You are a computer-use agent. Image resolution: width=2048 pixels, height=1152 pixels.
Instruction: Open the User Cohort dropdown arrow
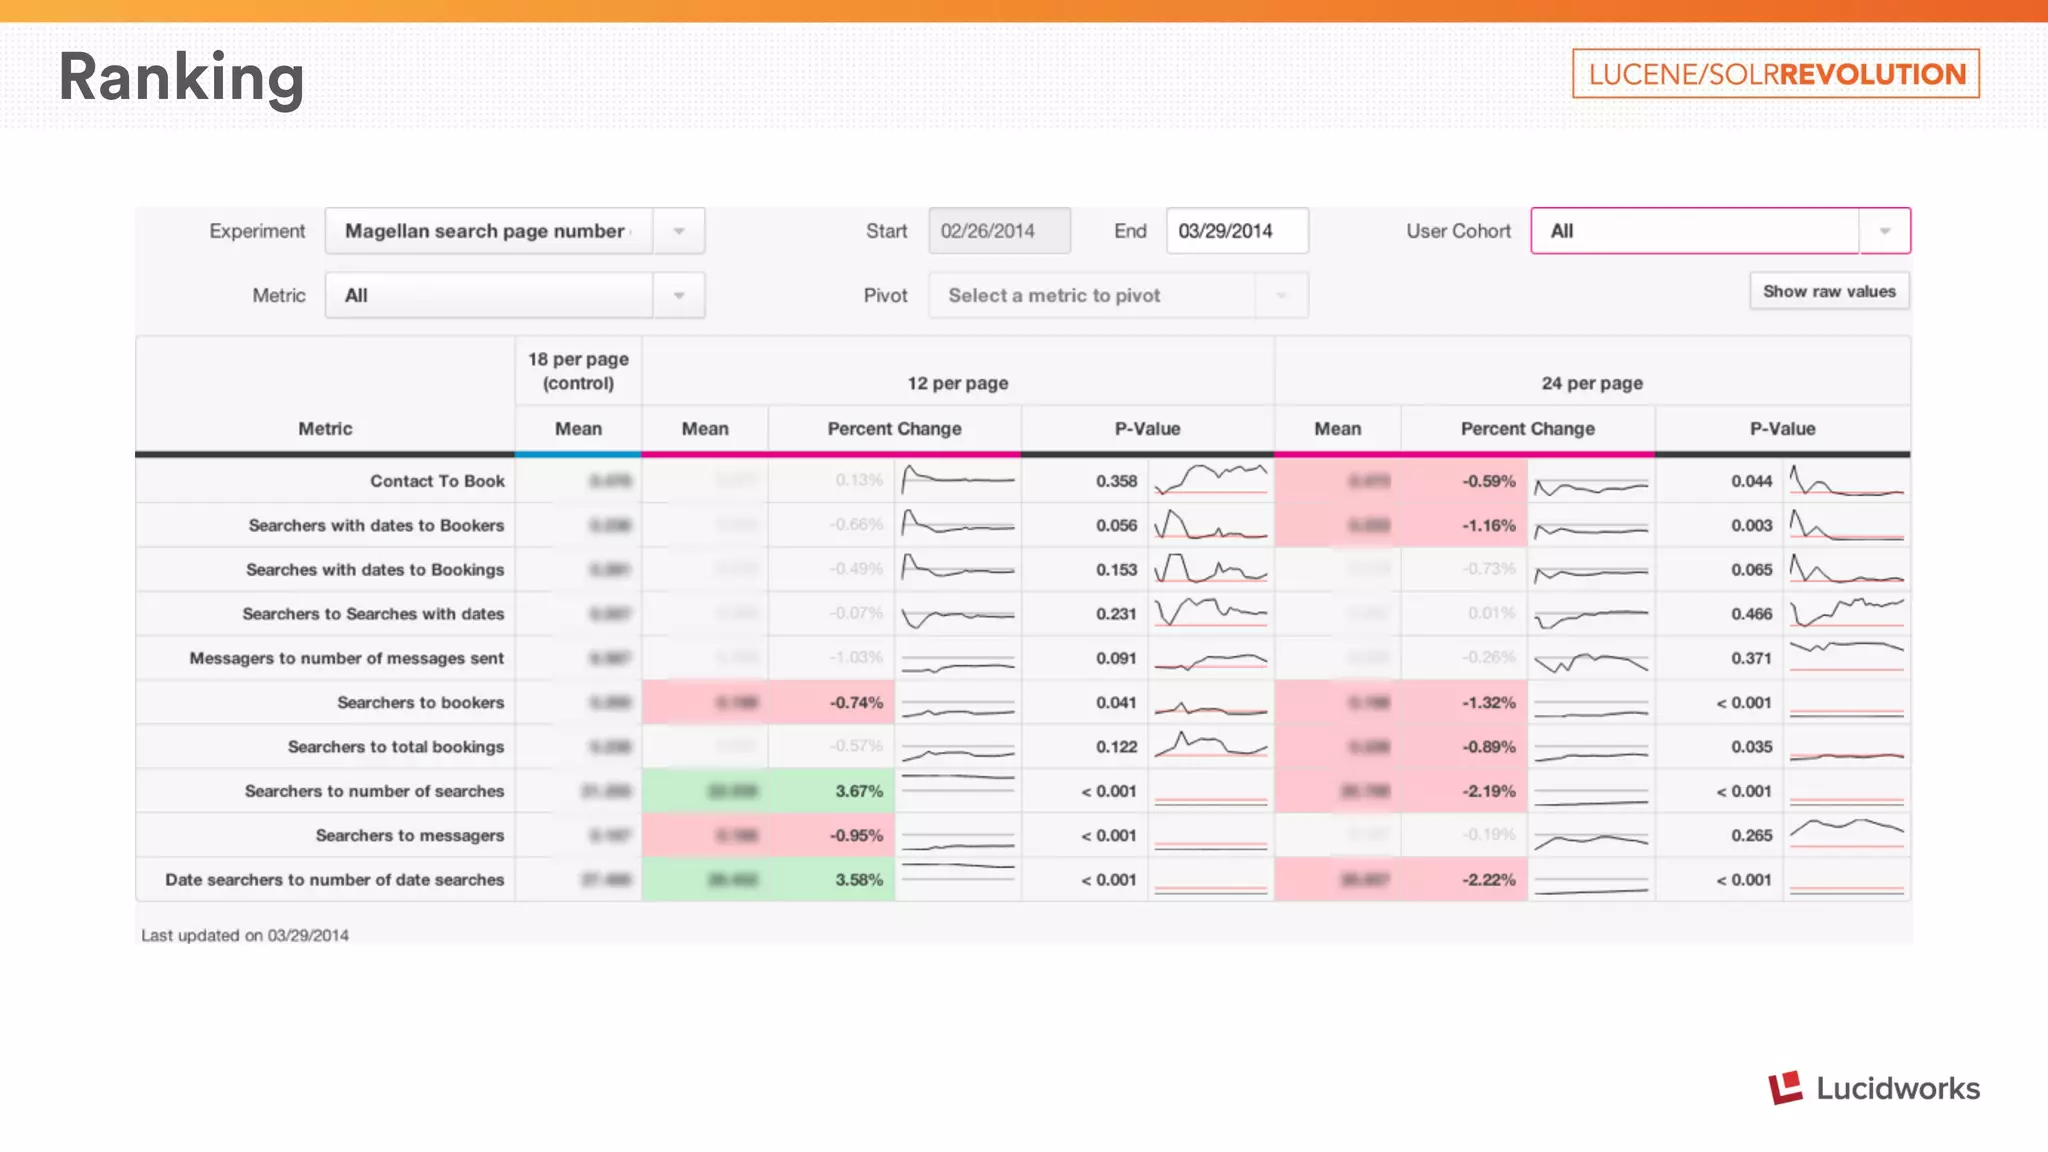pos(1884,231)
